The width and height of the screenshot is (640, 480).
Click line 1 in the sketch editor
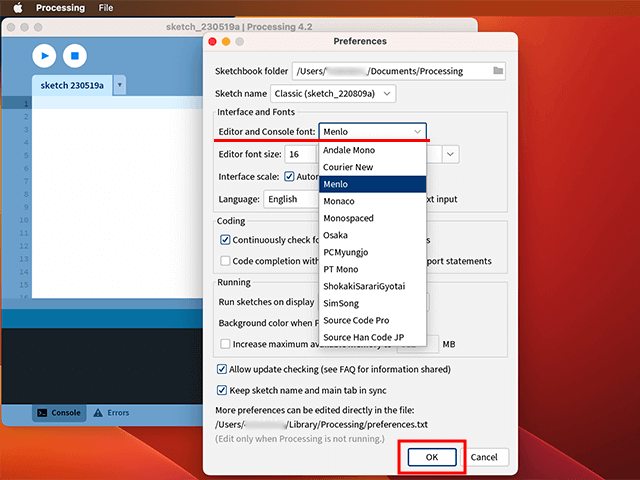click(x=118, y=103)
